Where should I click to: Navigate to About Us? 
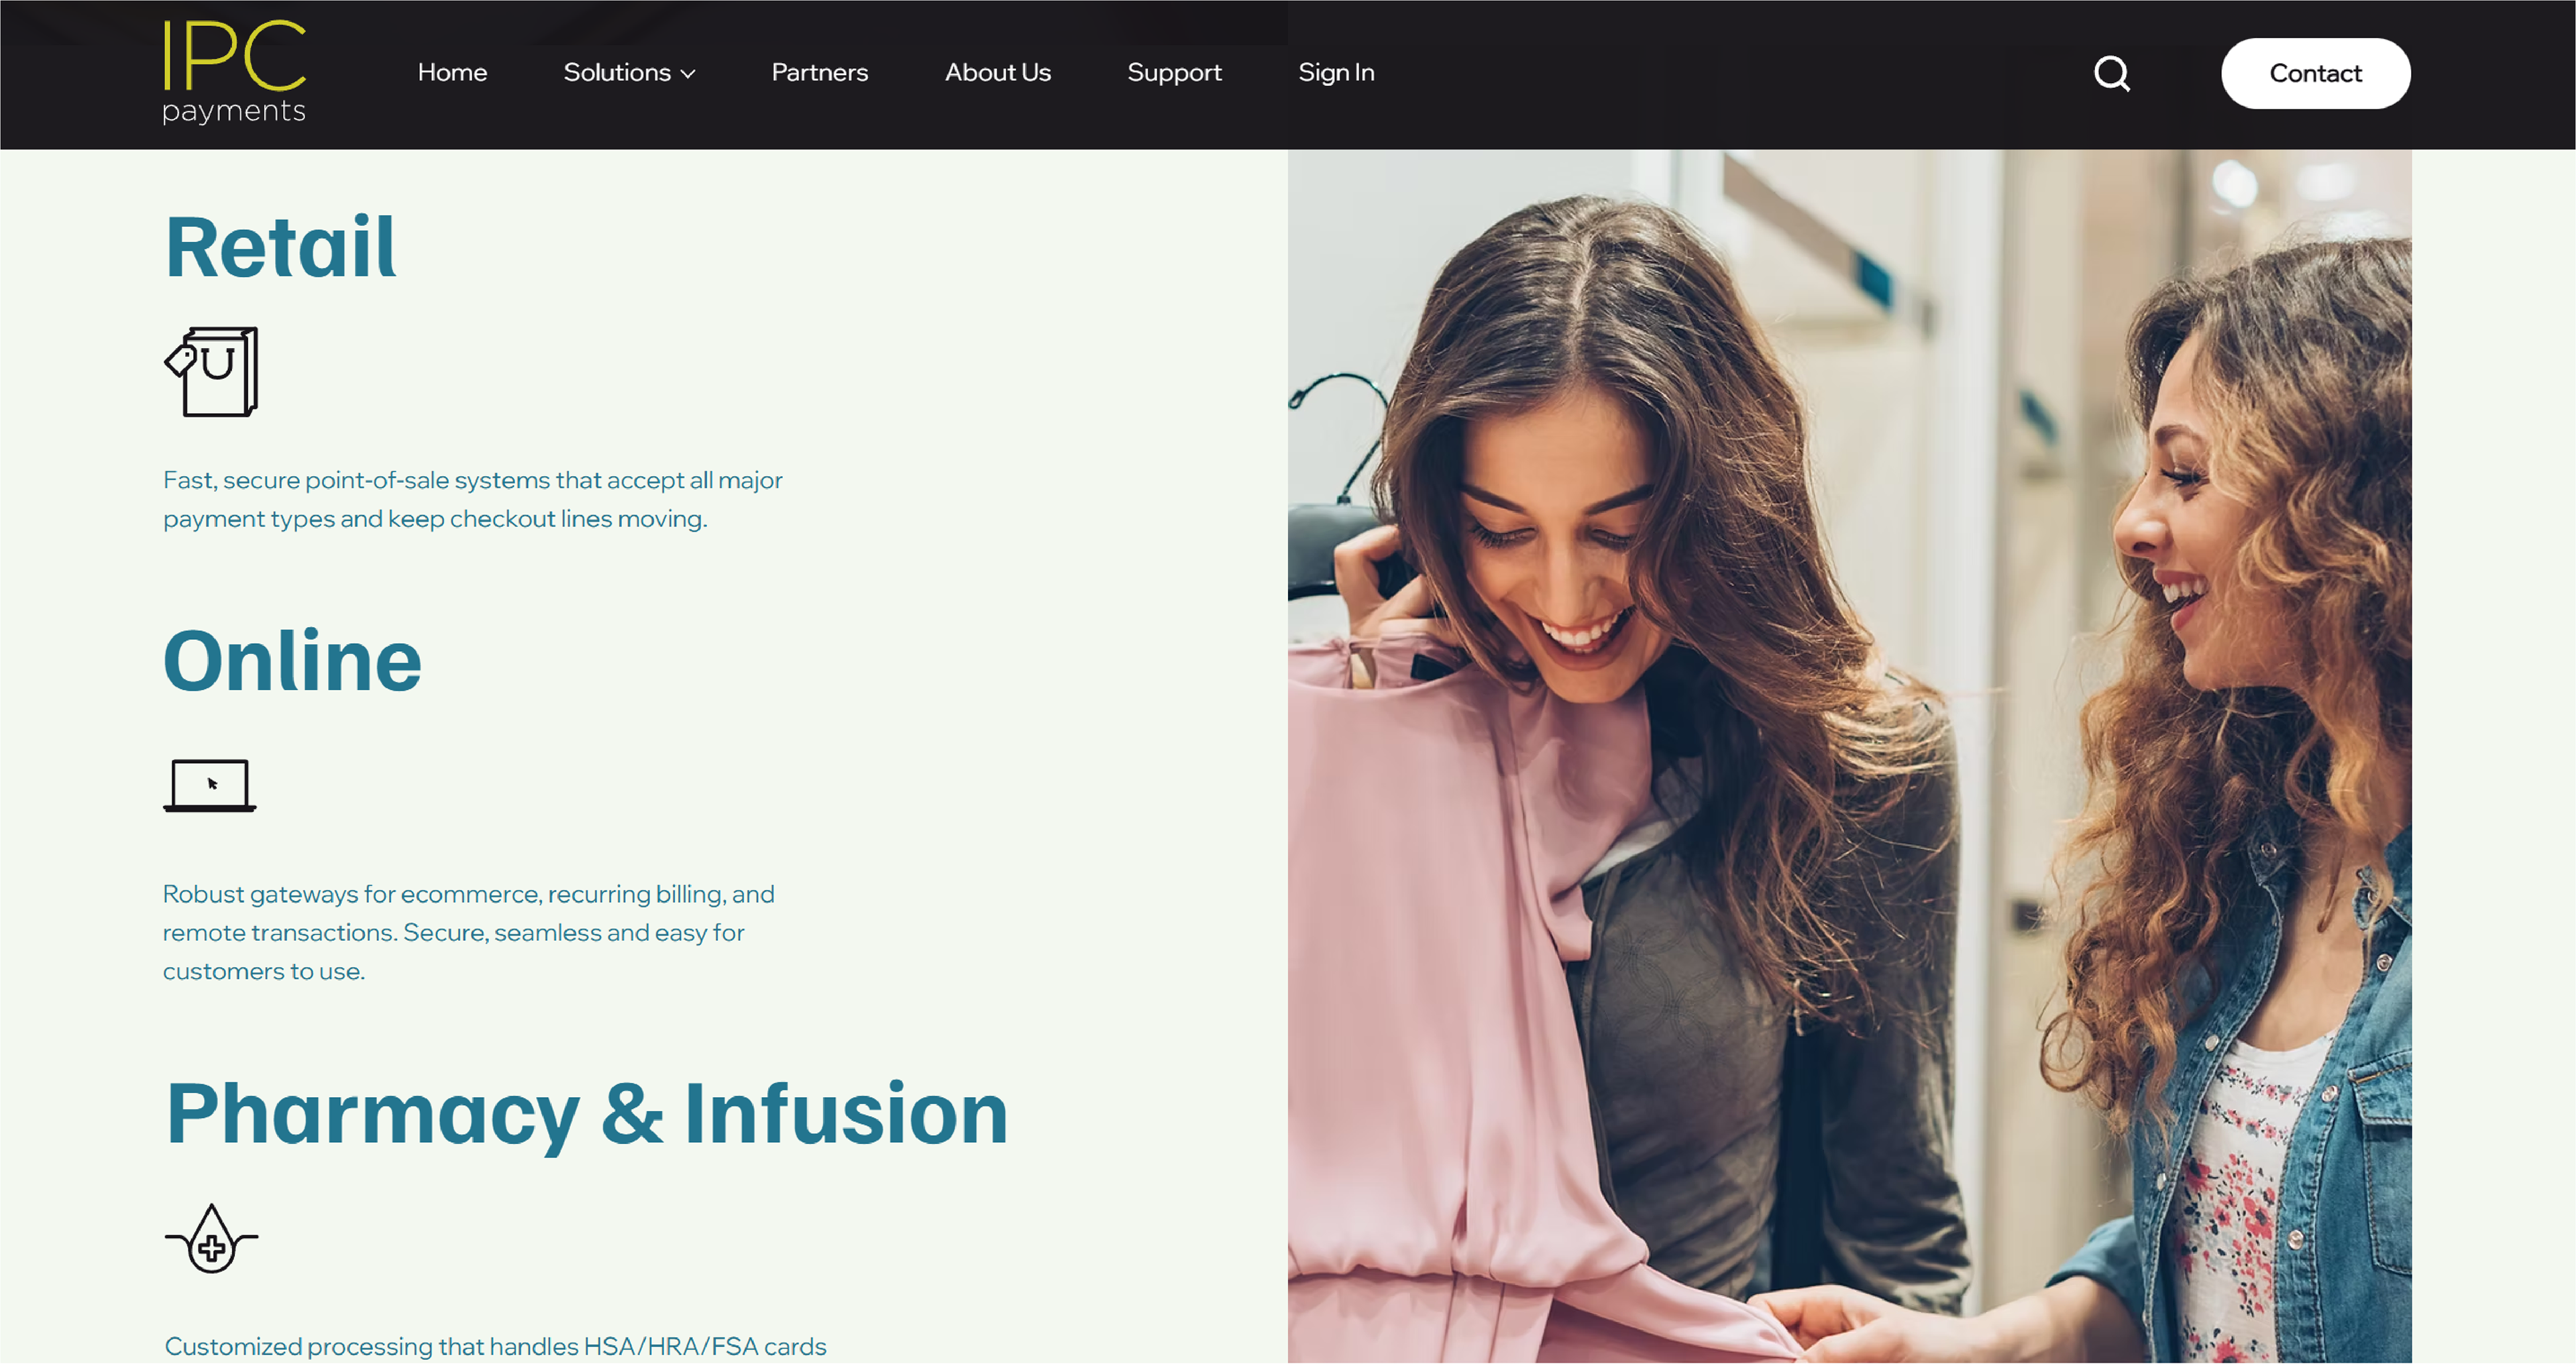click(x=998, y=72)
